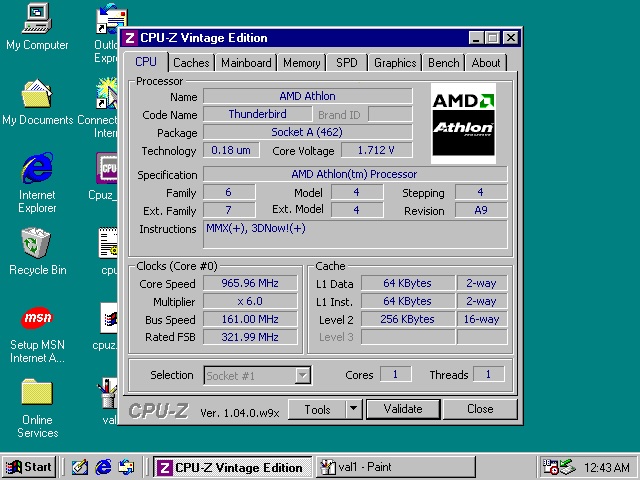Screen dimensions: 640x480
Task: Click the Rated FSB 321.99 MHz value
Action: tap(250, 337)
